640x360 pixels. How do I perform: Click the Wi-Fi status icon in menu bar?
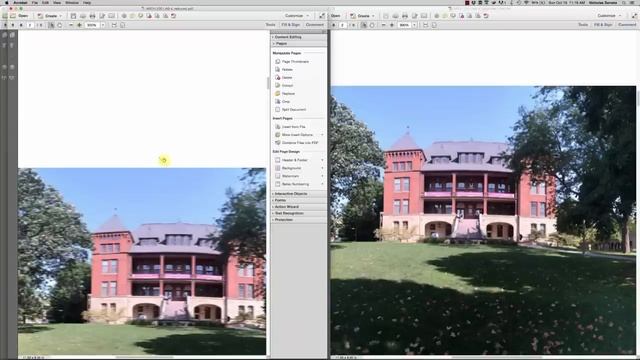pyautogui.click(x=526, y=2)
